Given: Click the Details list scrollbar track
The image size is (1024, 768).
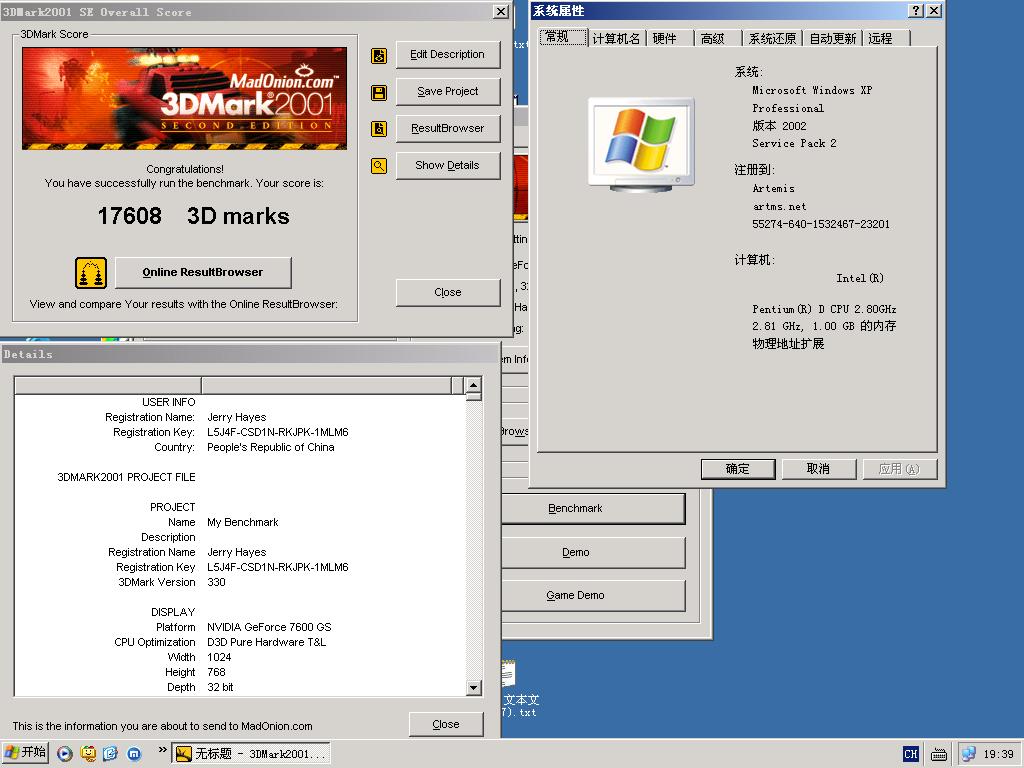Looking at the screenshot, I should [474, 539].
